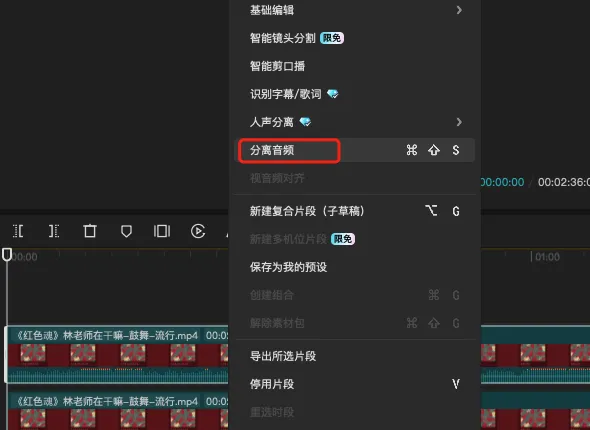This screenshot has height=430, width=590.
Task: Expand the 基础编辑 submenu arrow
Action: tap(459, 10)
